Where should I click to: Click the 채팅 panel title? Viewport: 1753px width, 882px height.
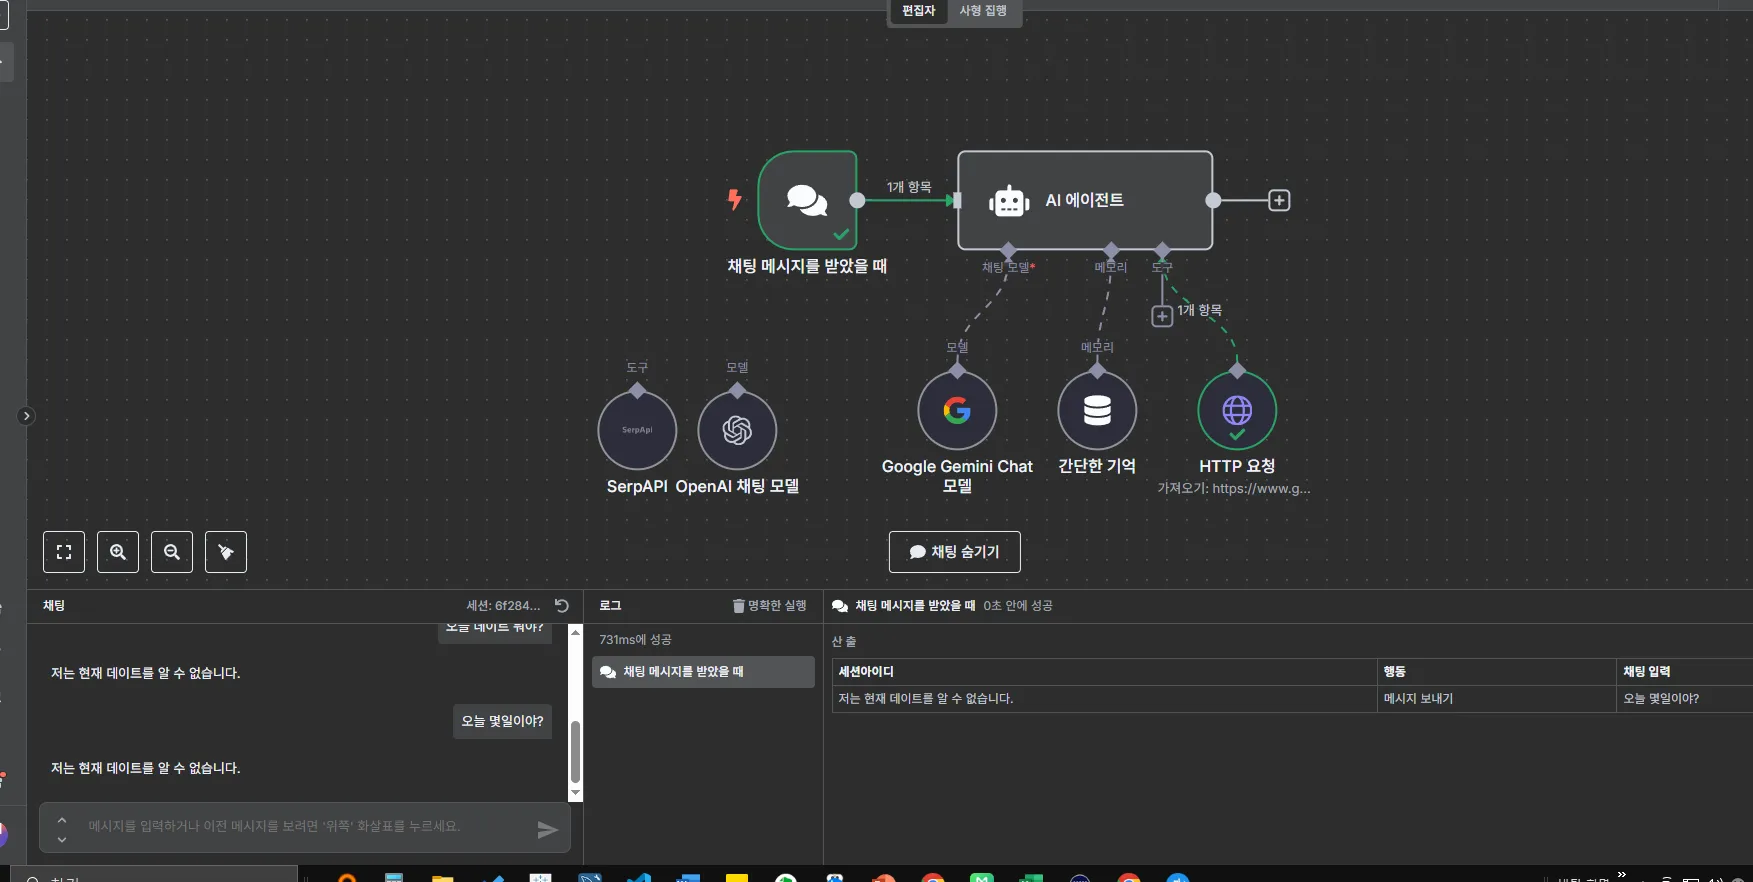tap(54, 606)
